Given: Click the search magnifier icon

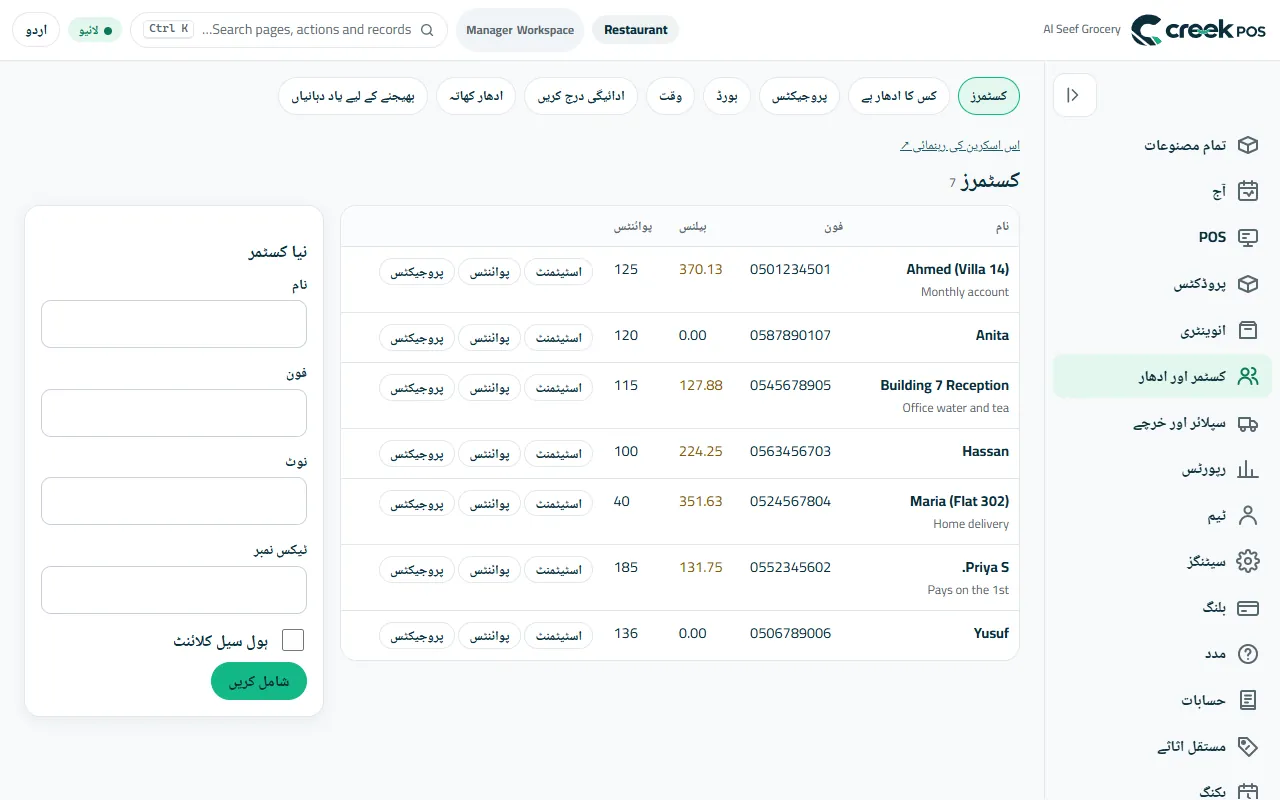Looking at the screenshot, I should coord(427,30).
